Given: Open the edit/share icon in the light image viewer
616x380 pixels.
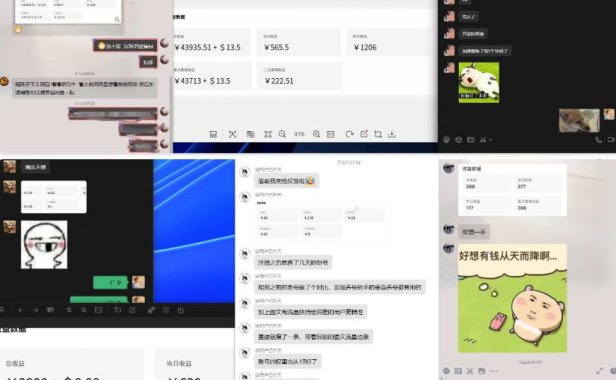Looking at the screenshot, I should [x=364, y=134].
